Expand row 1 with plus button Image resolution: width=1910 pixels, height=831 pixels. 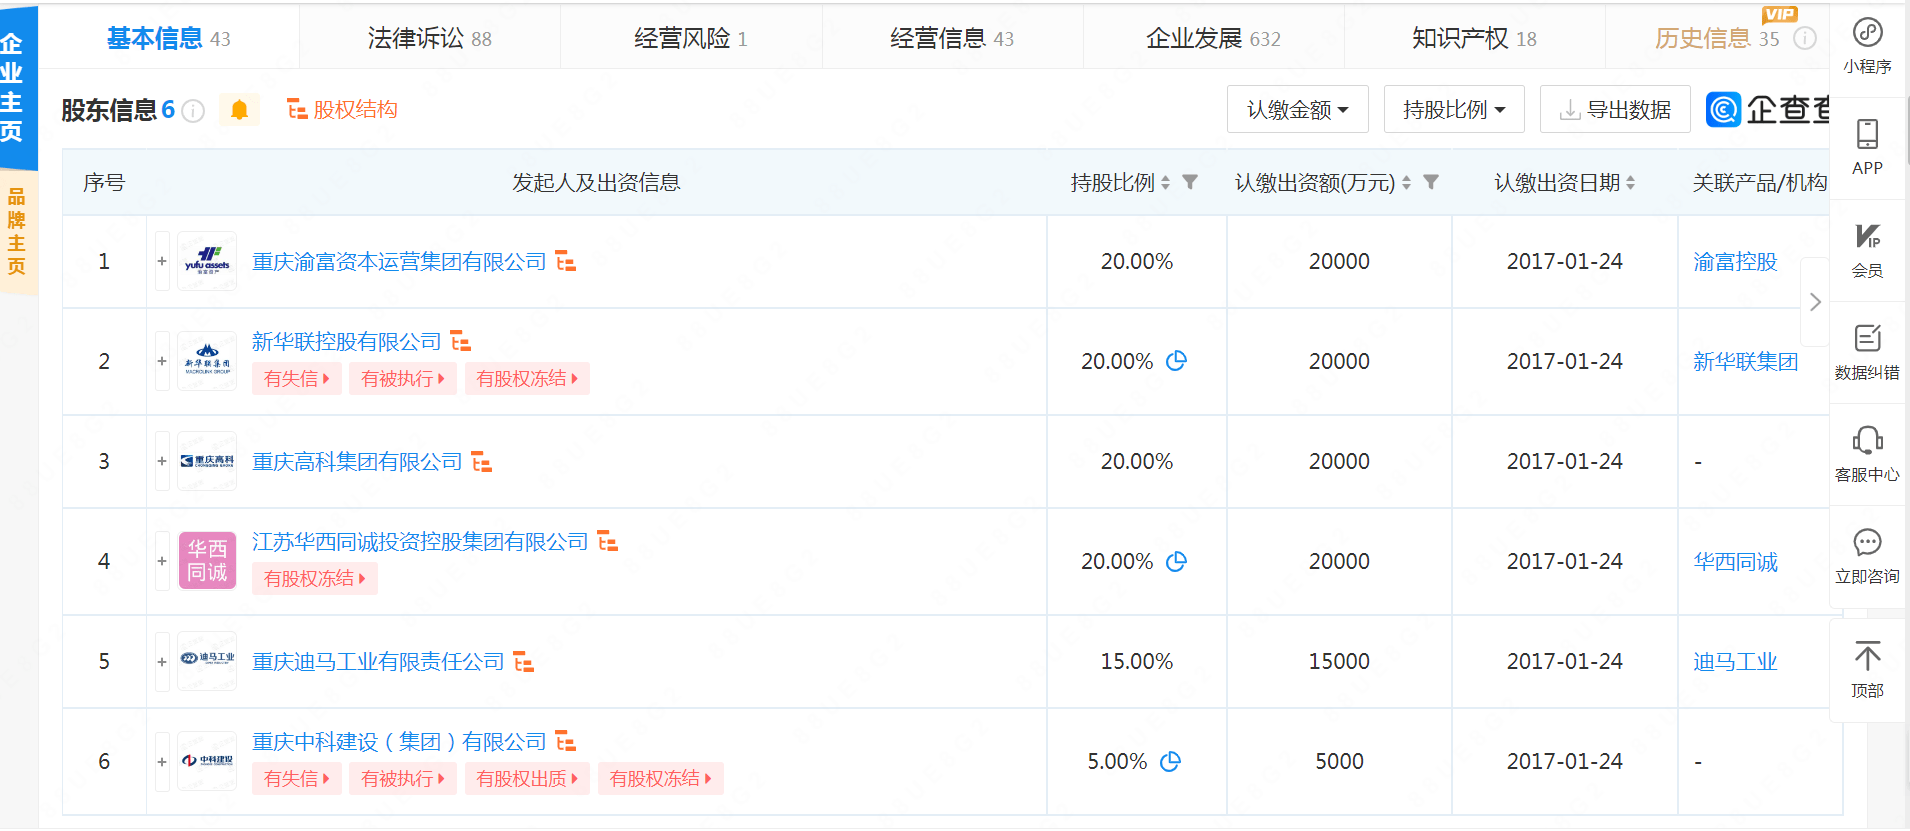pos(162,261)
